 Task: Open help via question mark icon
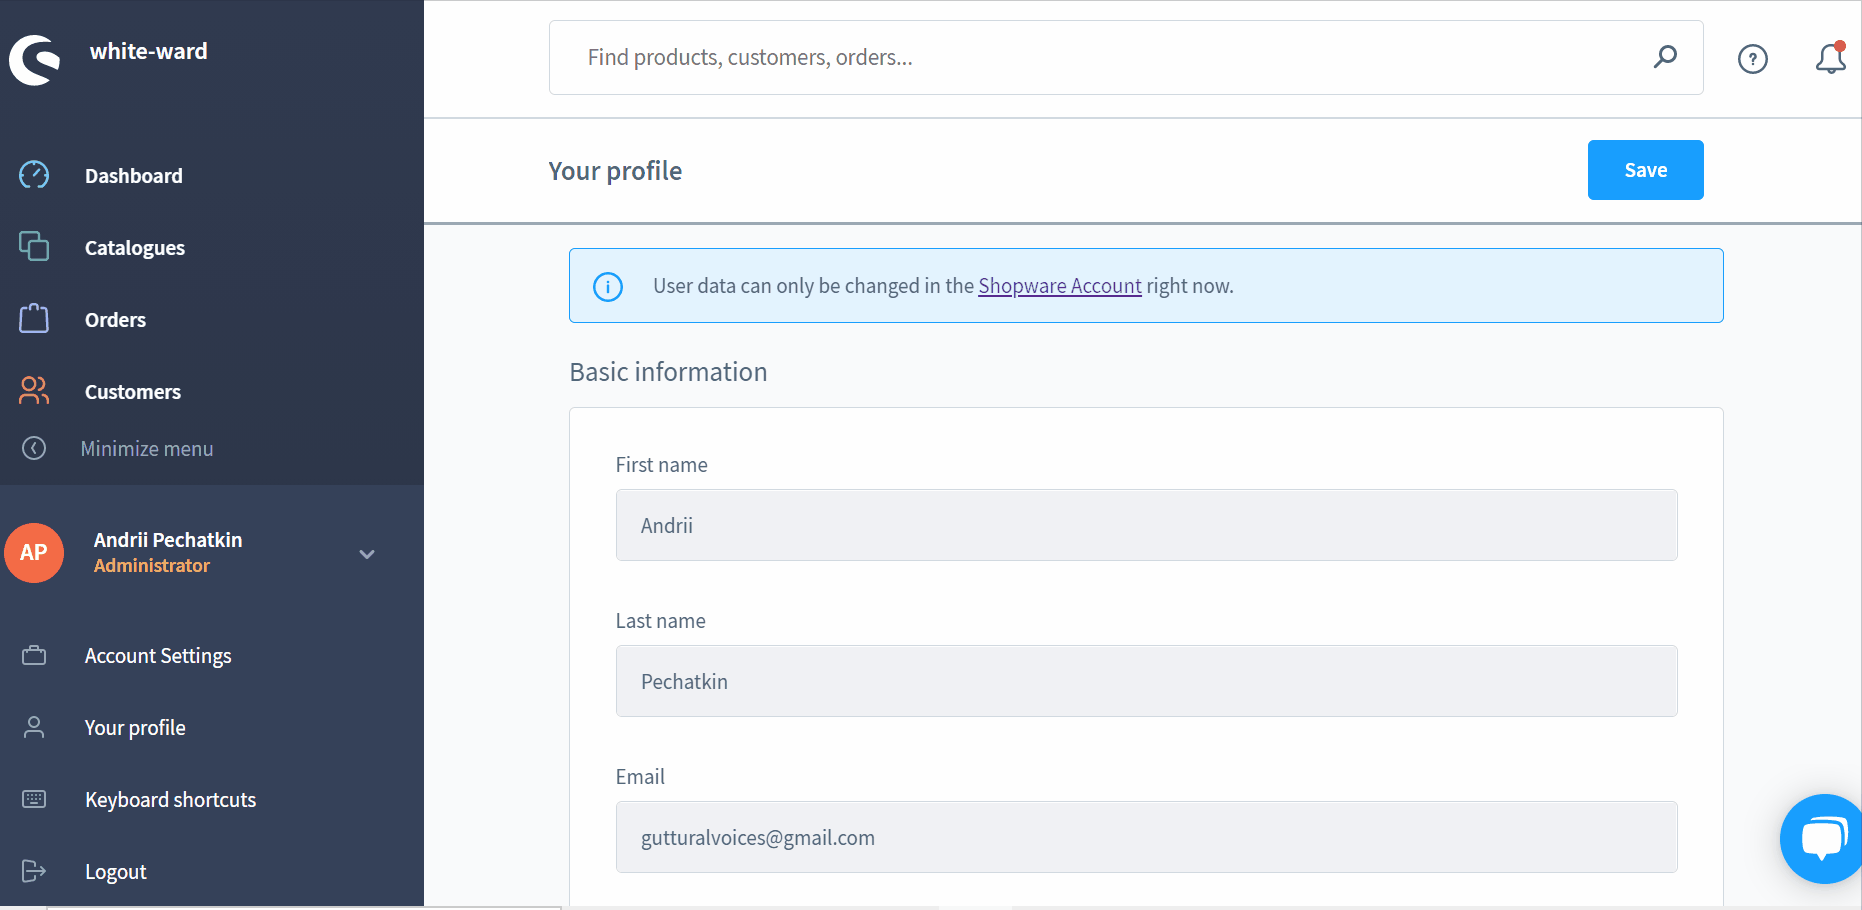[x=1752, y=59]
